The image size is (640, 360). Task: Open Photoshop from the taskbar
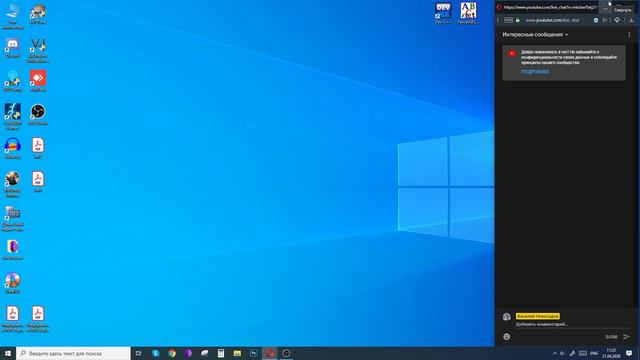[253, 353]
